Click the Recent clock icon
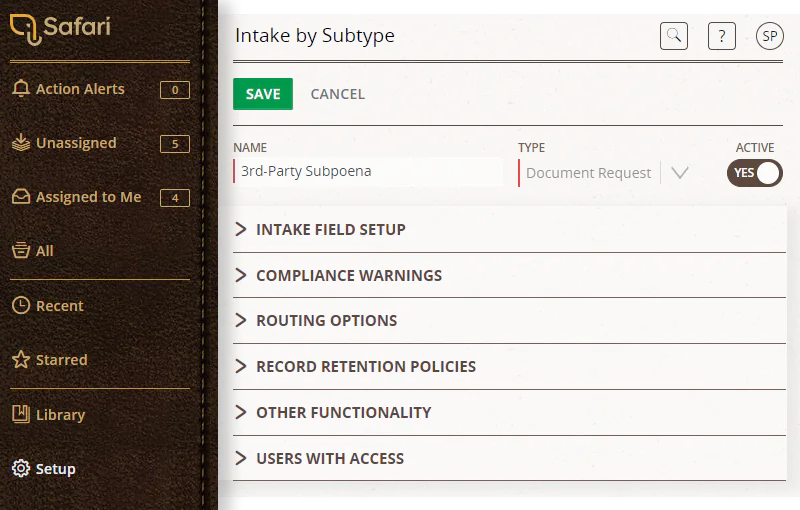The width and height of the screenshot is (800, 510). [x=21, y=305]
